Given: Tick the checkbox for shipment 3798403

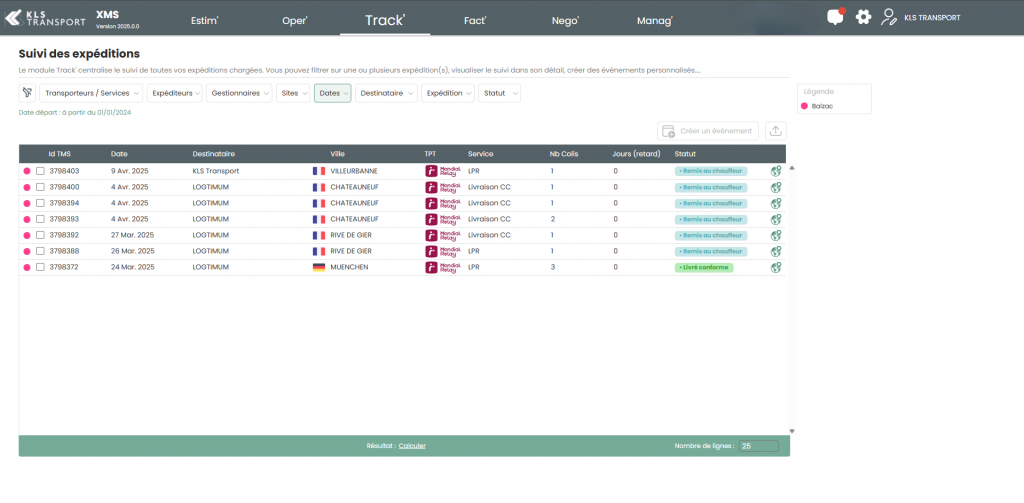Looking at the screenshot, I should [40, 171].
